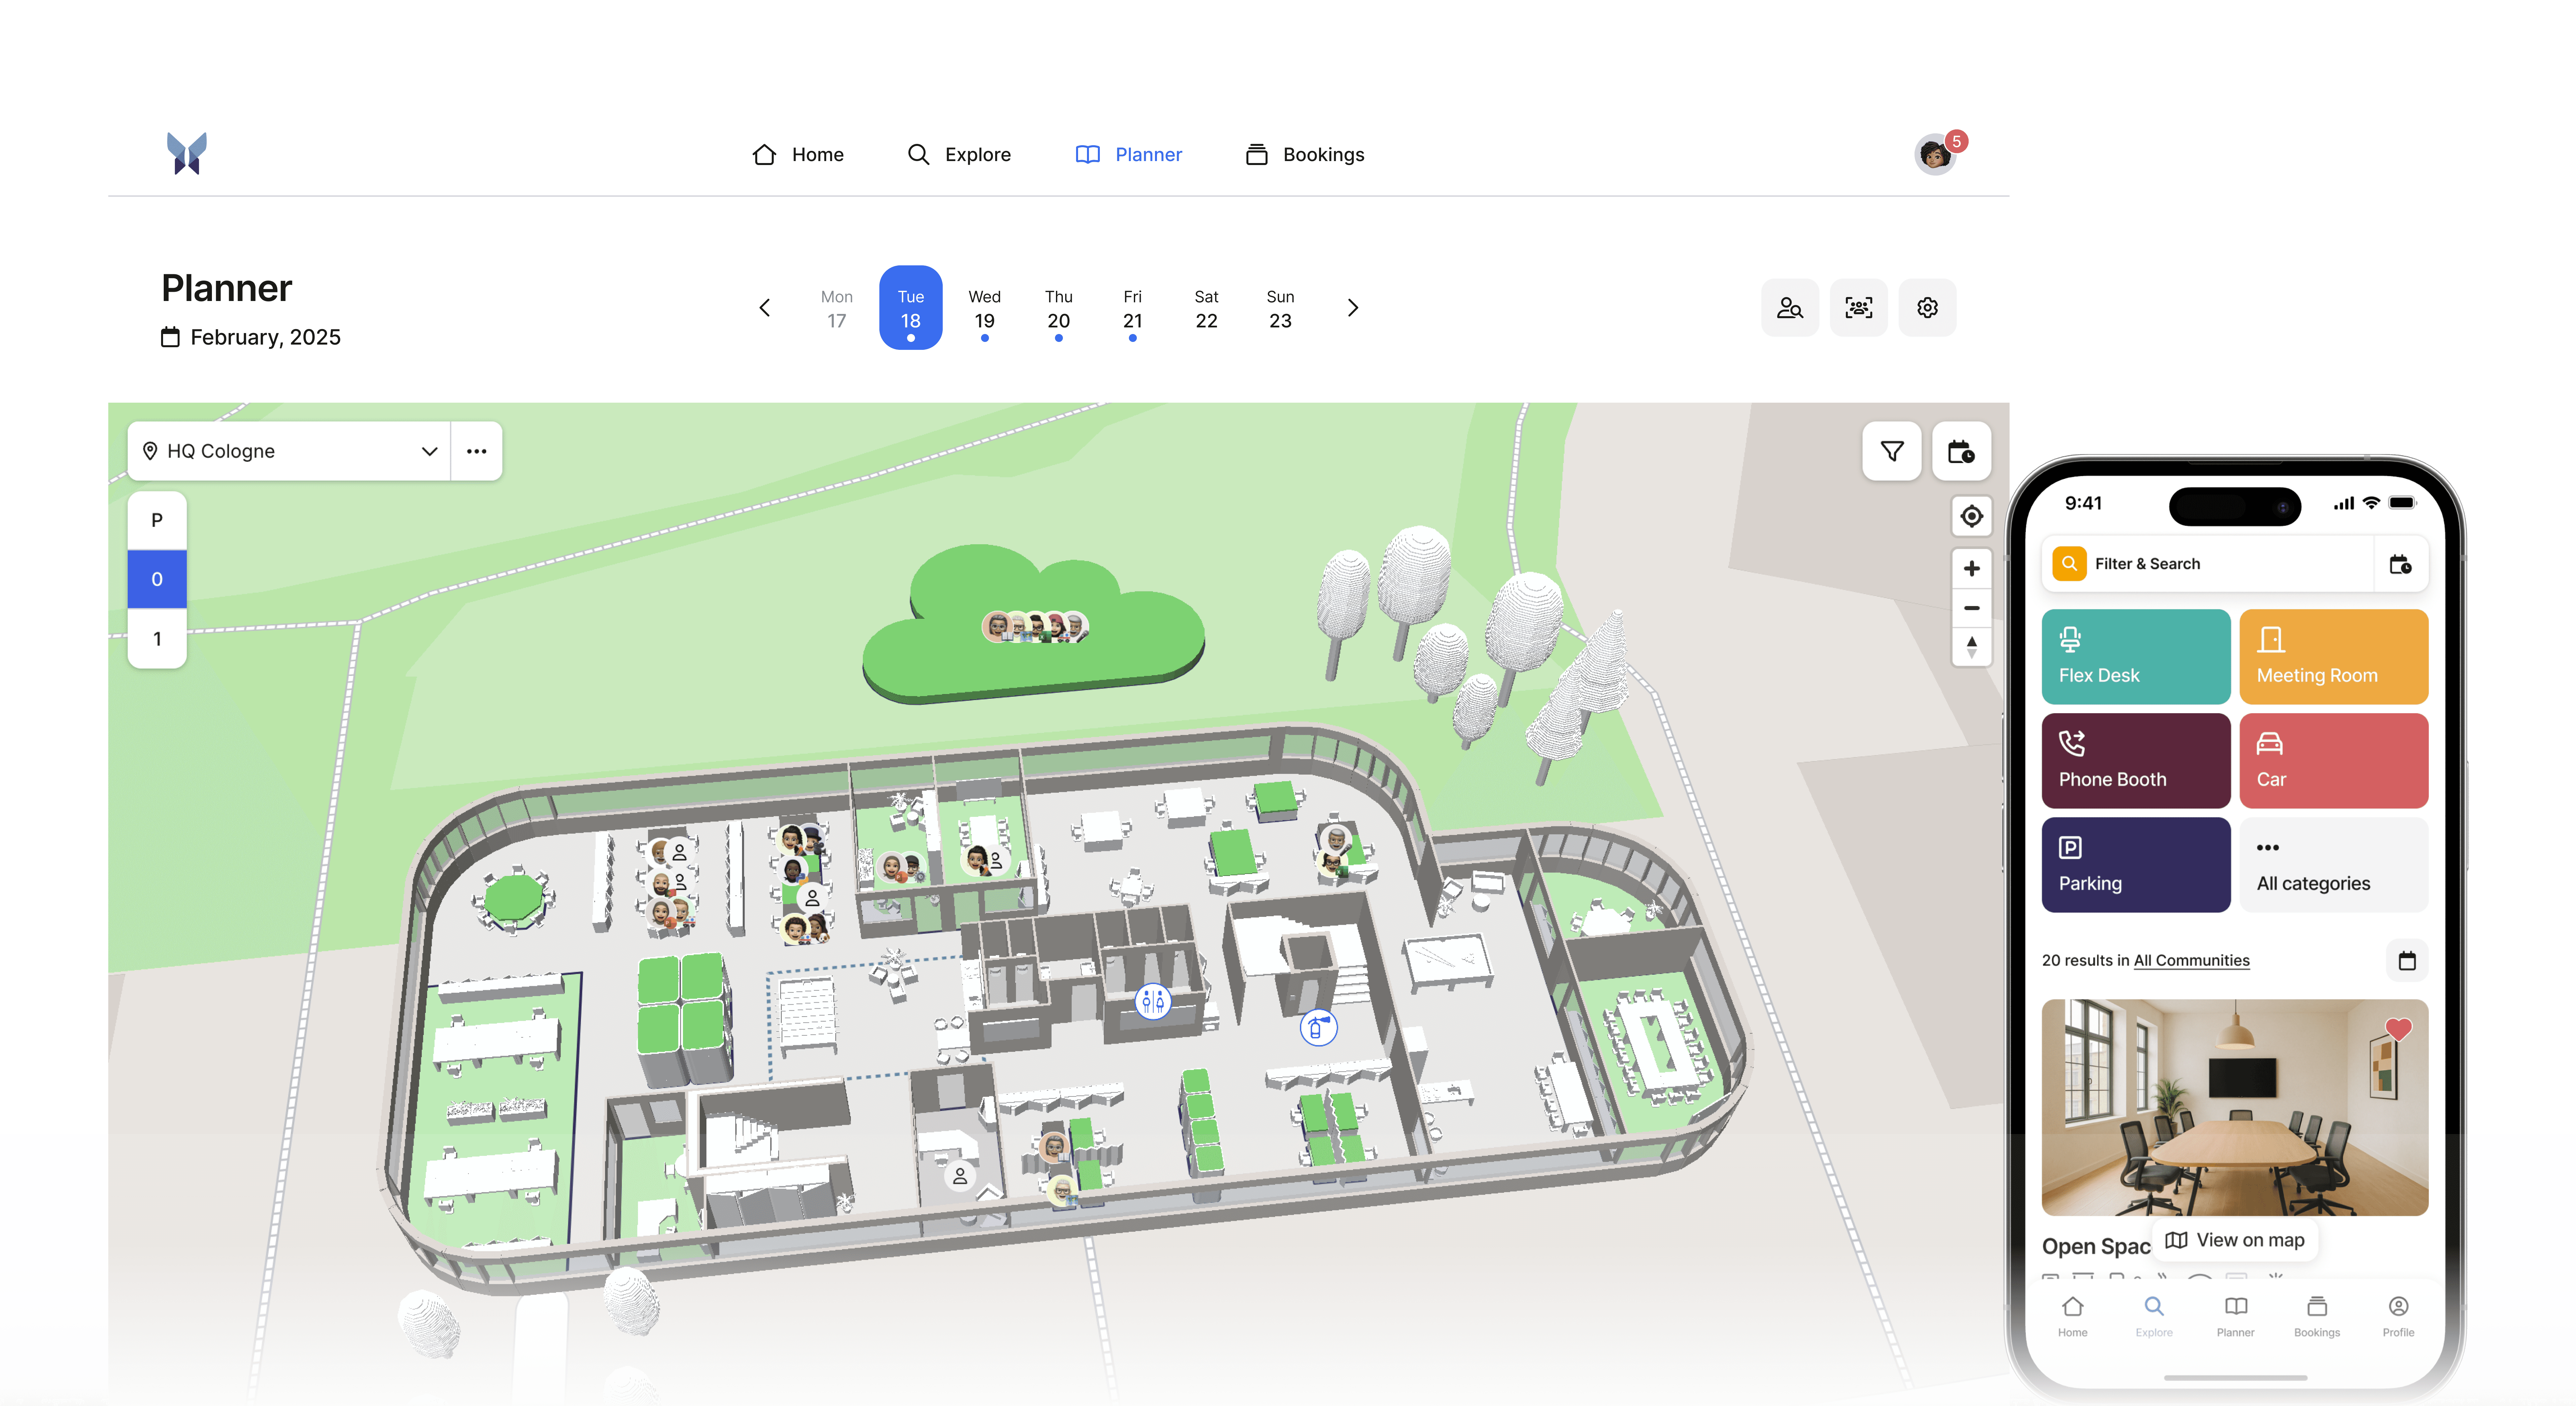Open the three-dot menu beside HQ Cologne

(x=476, y=451)
